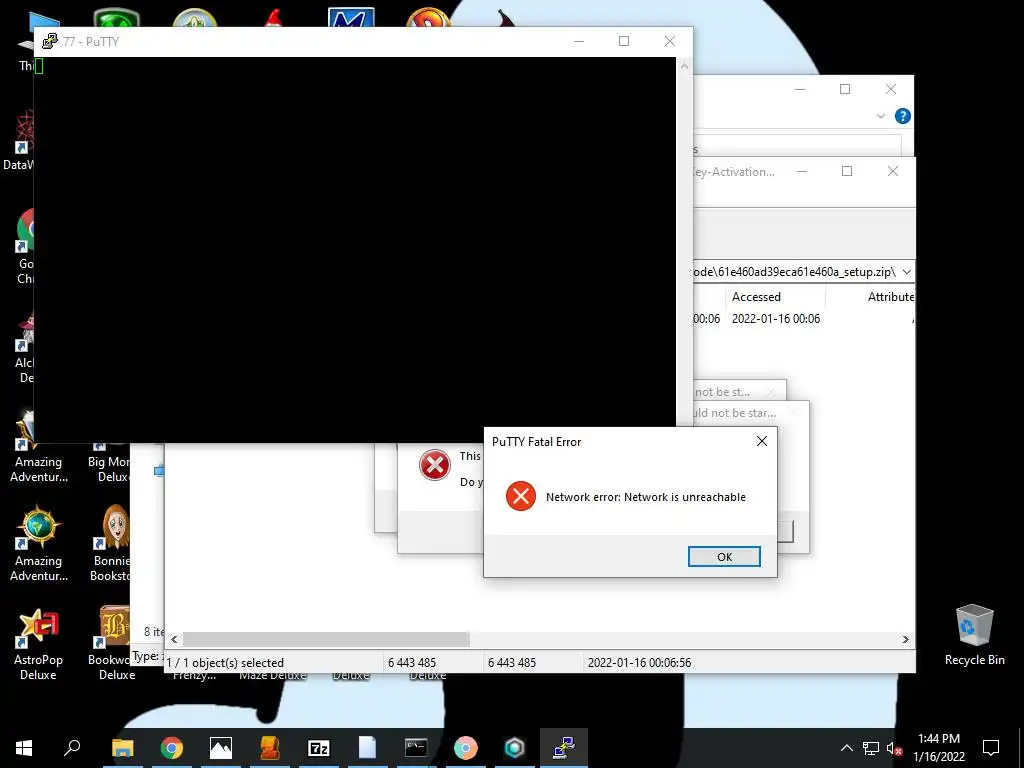Open the 7-Zip path dropdown arrow

pos(906,272)
